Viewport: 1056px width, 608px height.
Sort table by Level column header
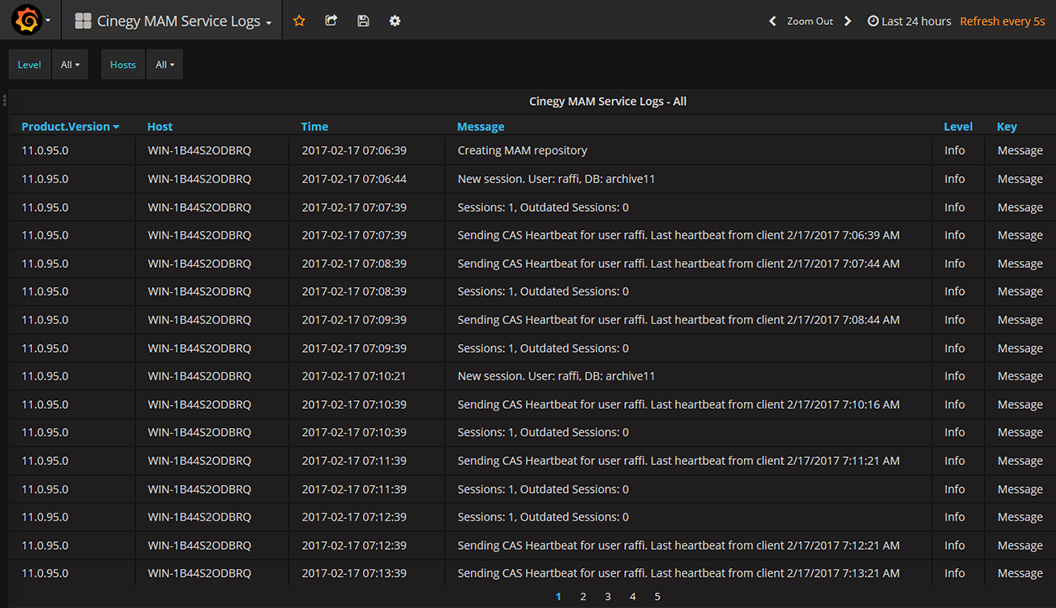tap(958, 127)
